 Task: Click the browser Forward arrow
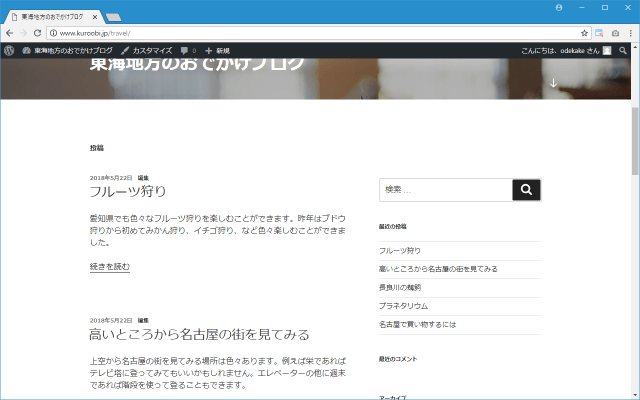(24, 33)
